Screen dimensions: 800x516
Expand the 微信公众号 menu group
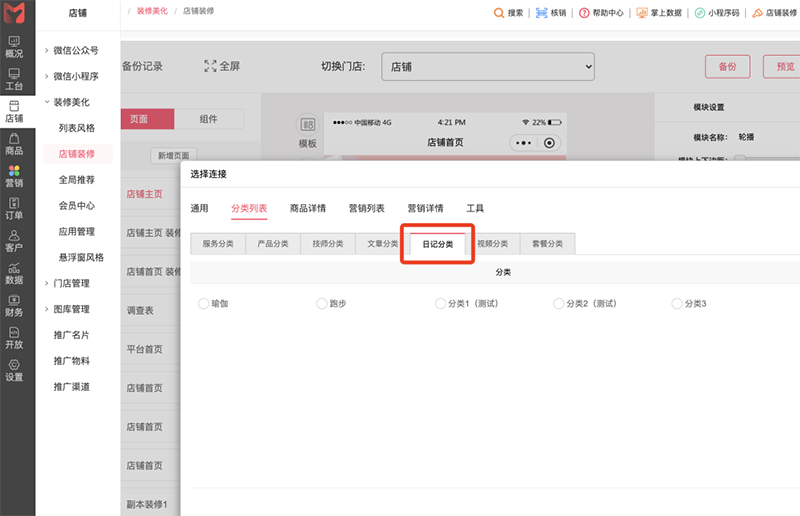tap(75, 50)
